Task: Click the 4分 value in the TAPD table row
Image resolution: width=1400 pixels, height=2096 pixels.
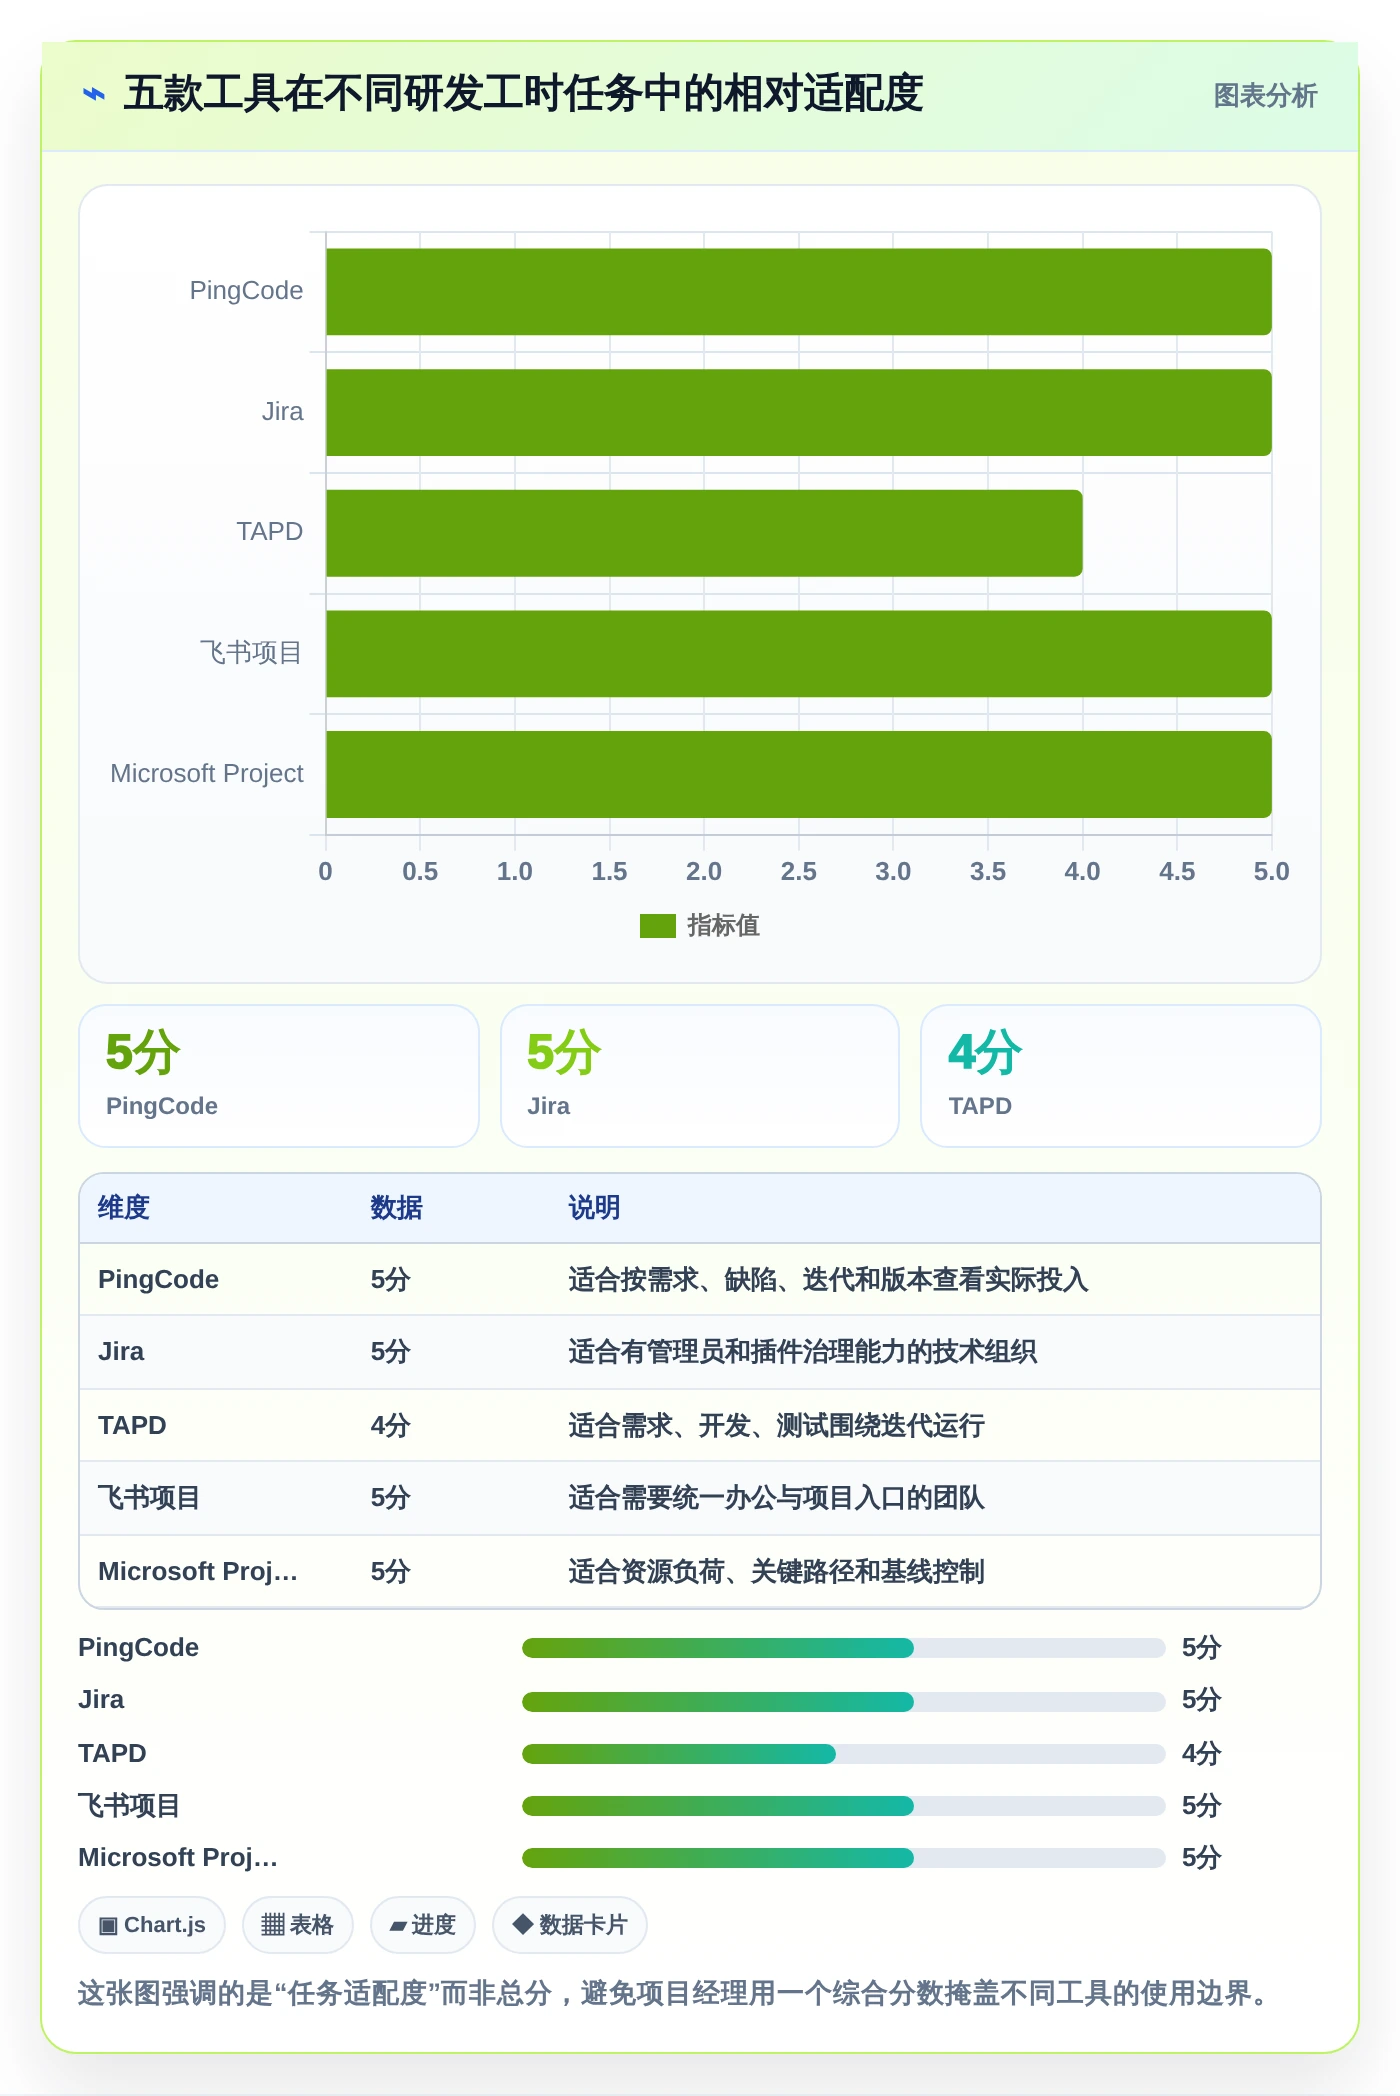Action: (390, 1426)
